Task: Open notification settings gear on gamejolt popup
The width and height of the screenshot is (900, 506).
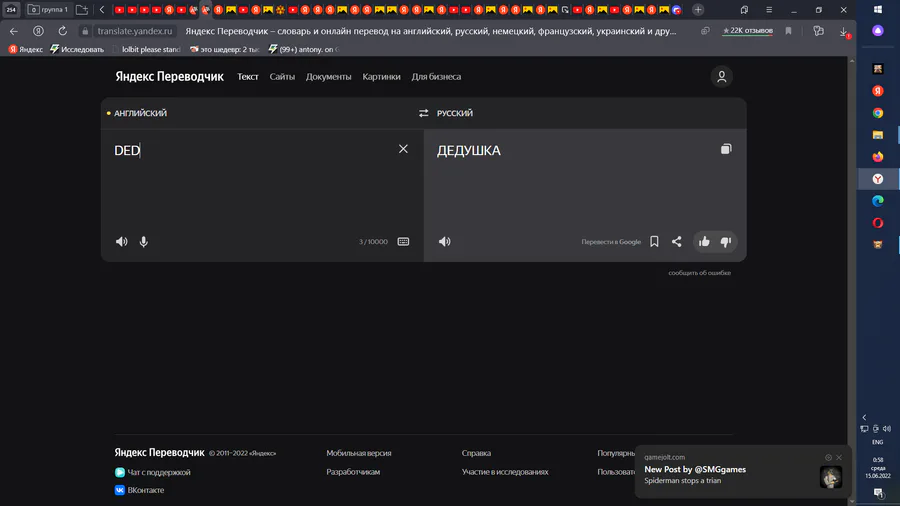Action: coord(828,457)
